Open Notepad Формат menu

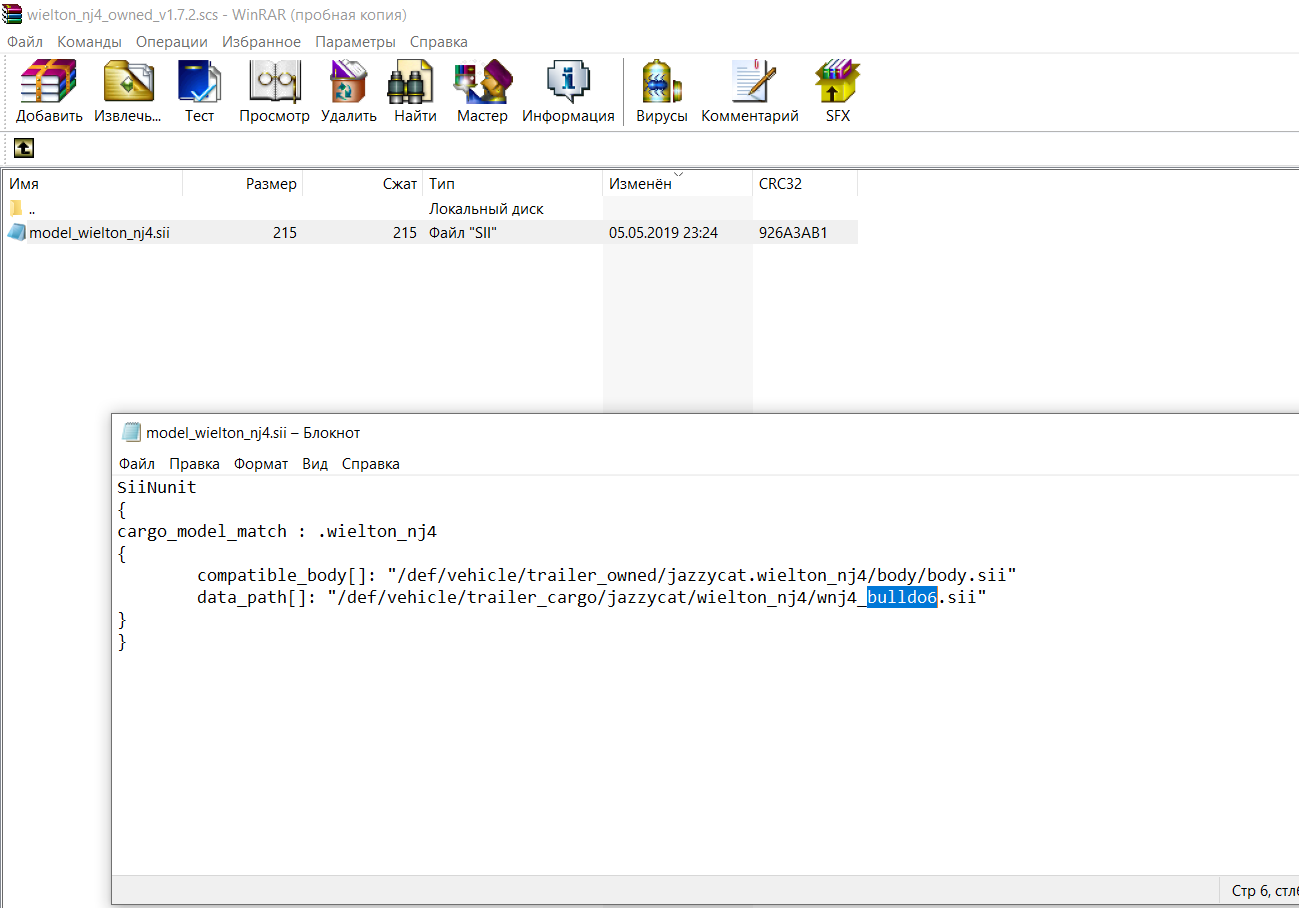pyautogui.click(x=261, y=464)
